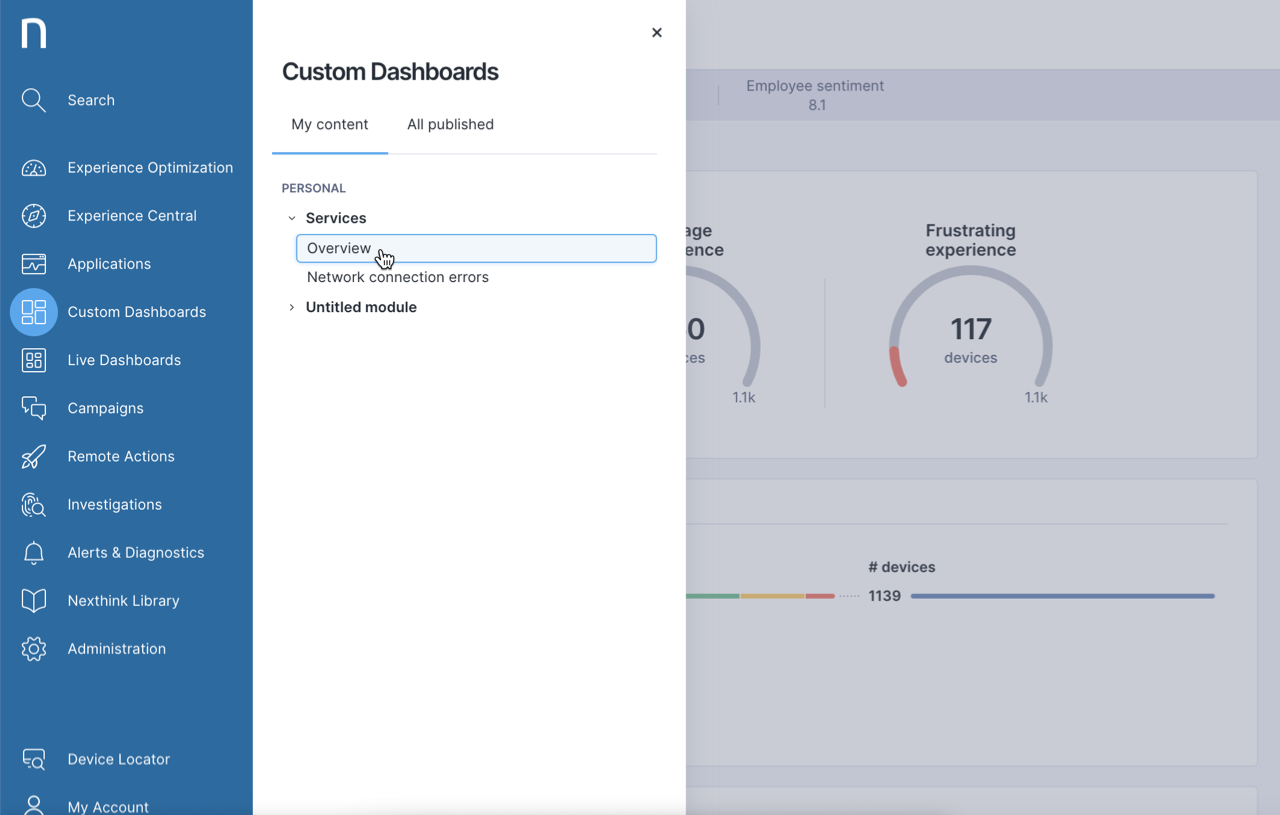Viewport: 1280px width, 815px height.
Task: Select the My content tab
Action: 329,124
